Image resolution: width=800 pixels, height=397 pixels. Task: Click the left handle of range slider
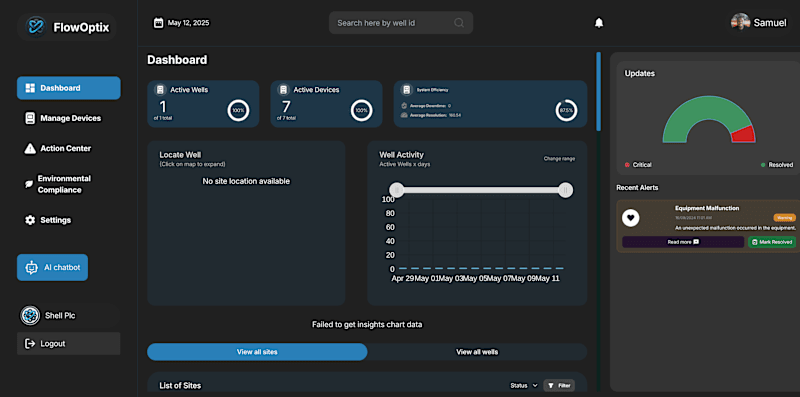coord(397,190)
